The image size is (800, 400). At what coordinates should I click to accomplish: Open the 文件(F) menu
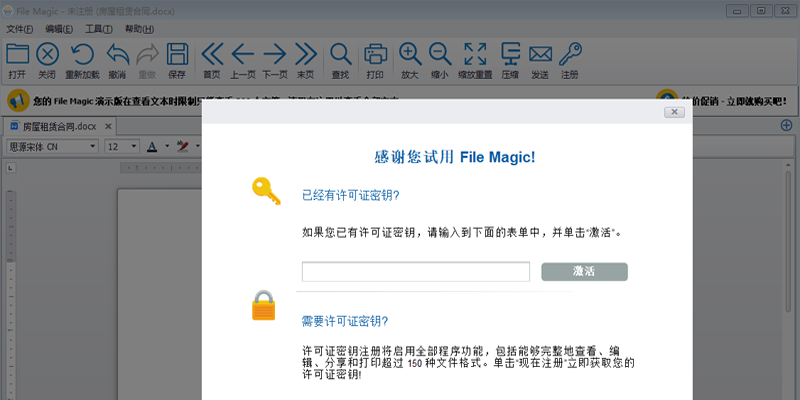point(19,29)
